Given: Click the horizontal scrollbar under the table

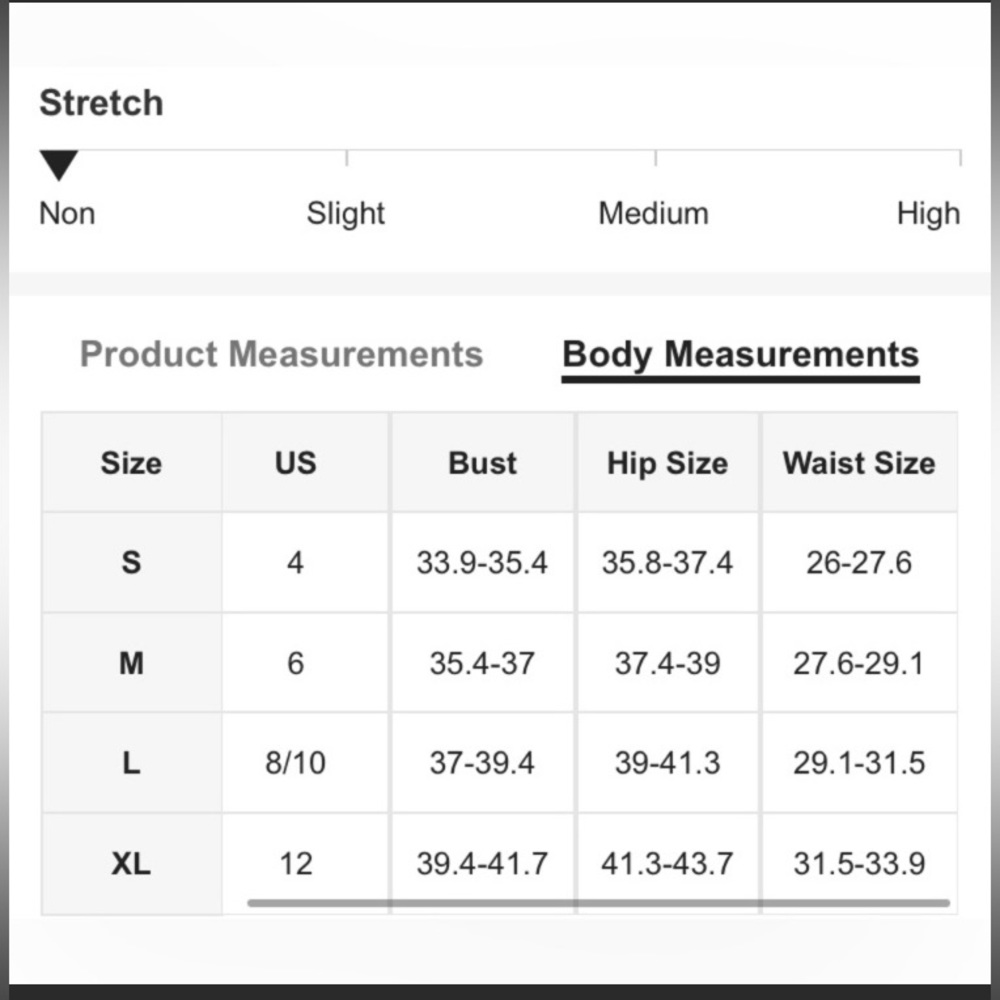Looking at the screenshot, I should [598, 902].
